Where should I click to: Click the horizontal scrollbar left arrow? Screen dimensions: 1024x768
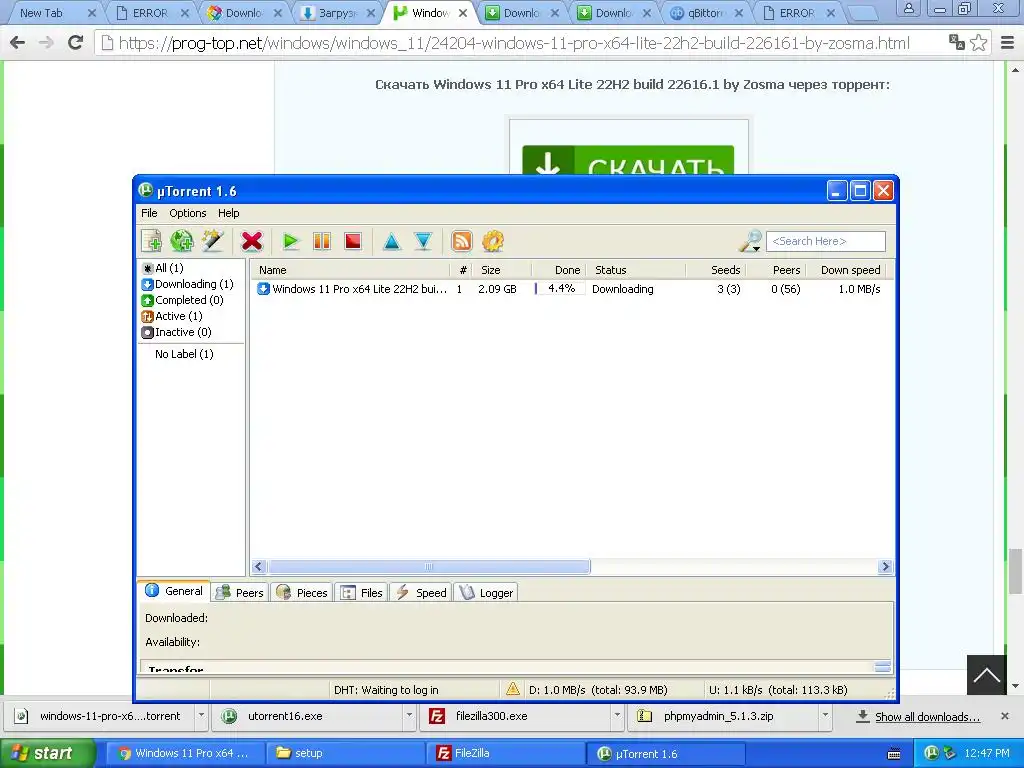(259, 566)
